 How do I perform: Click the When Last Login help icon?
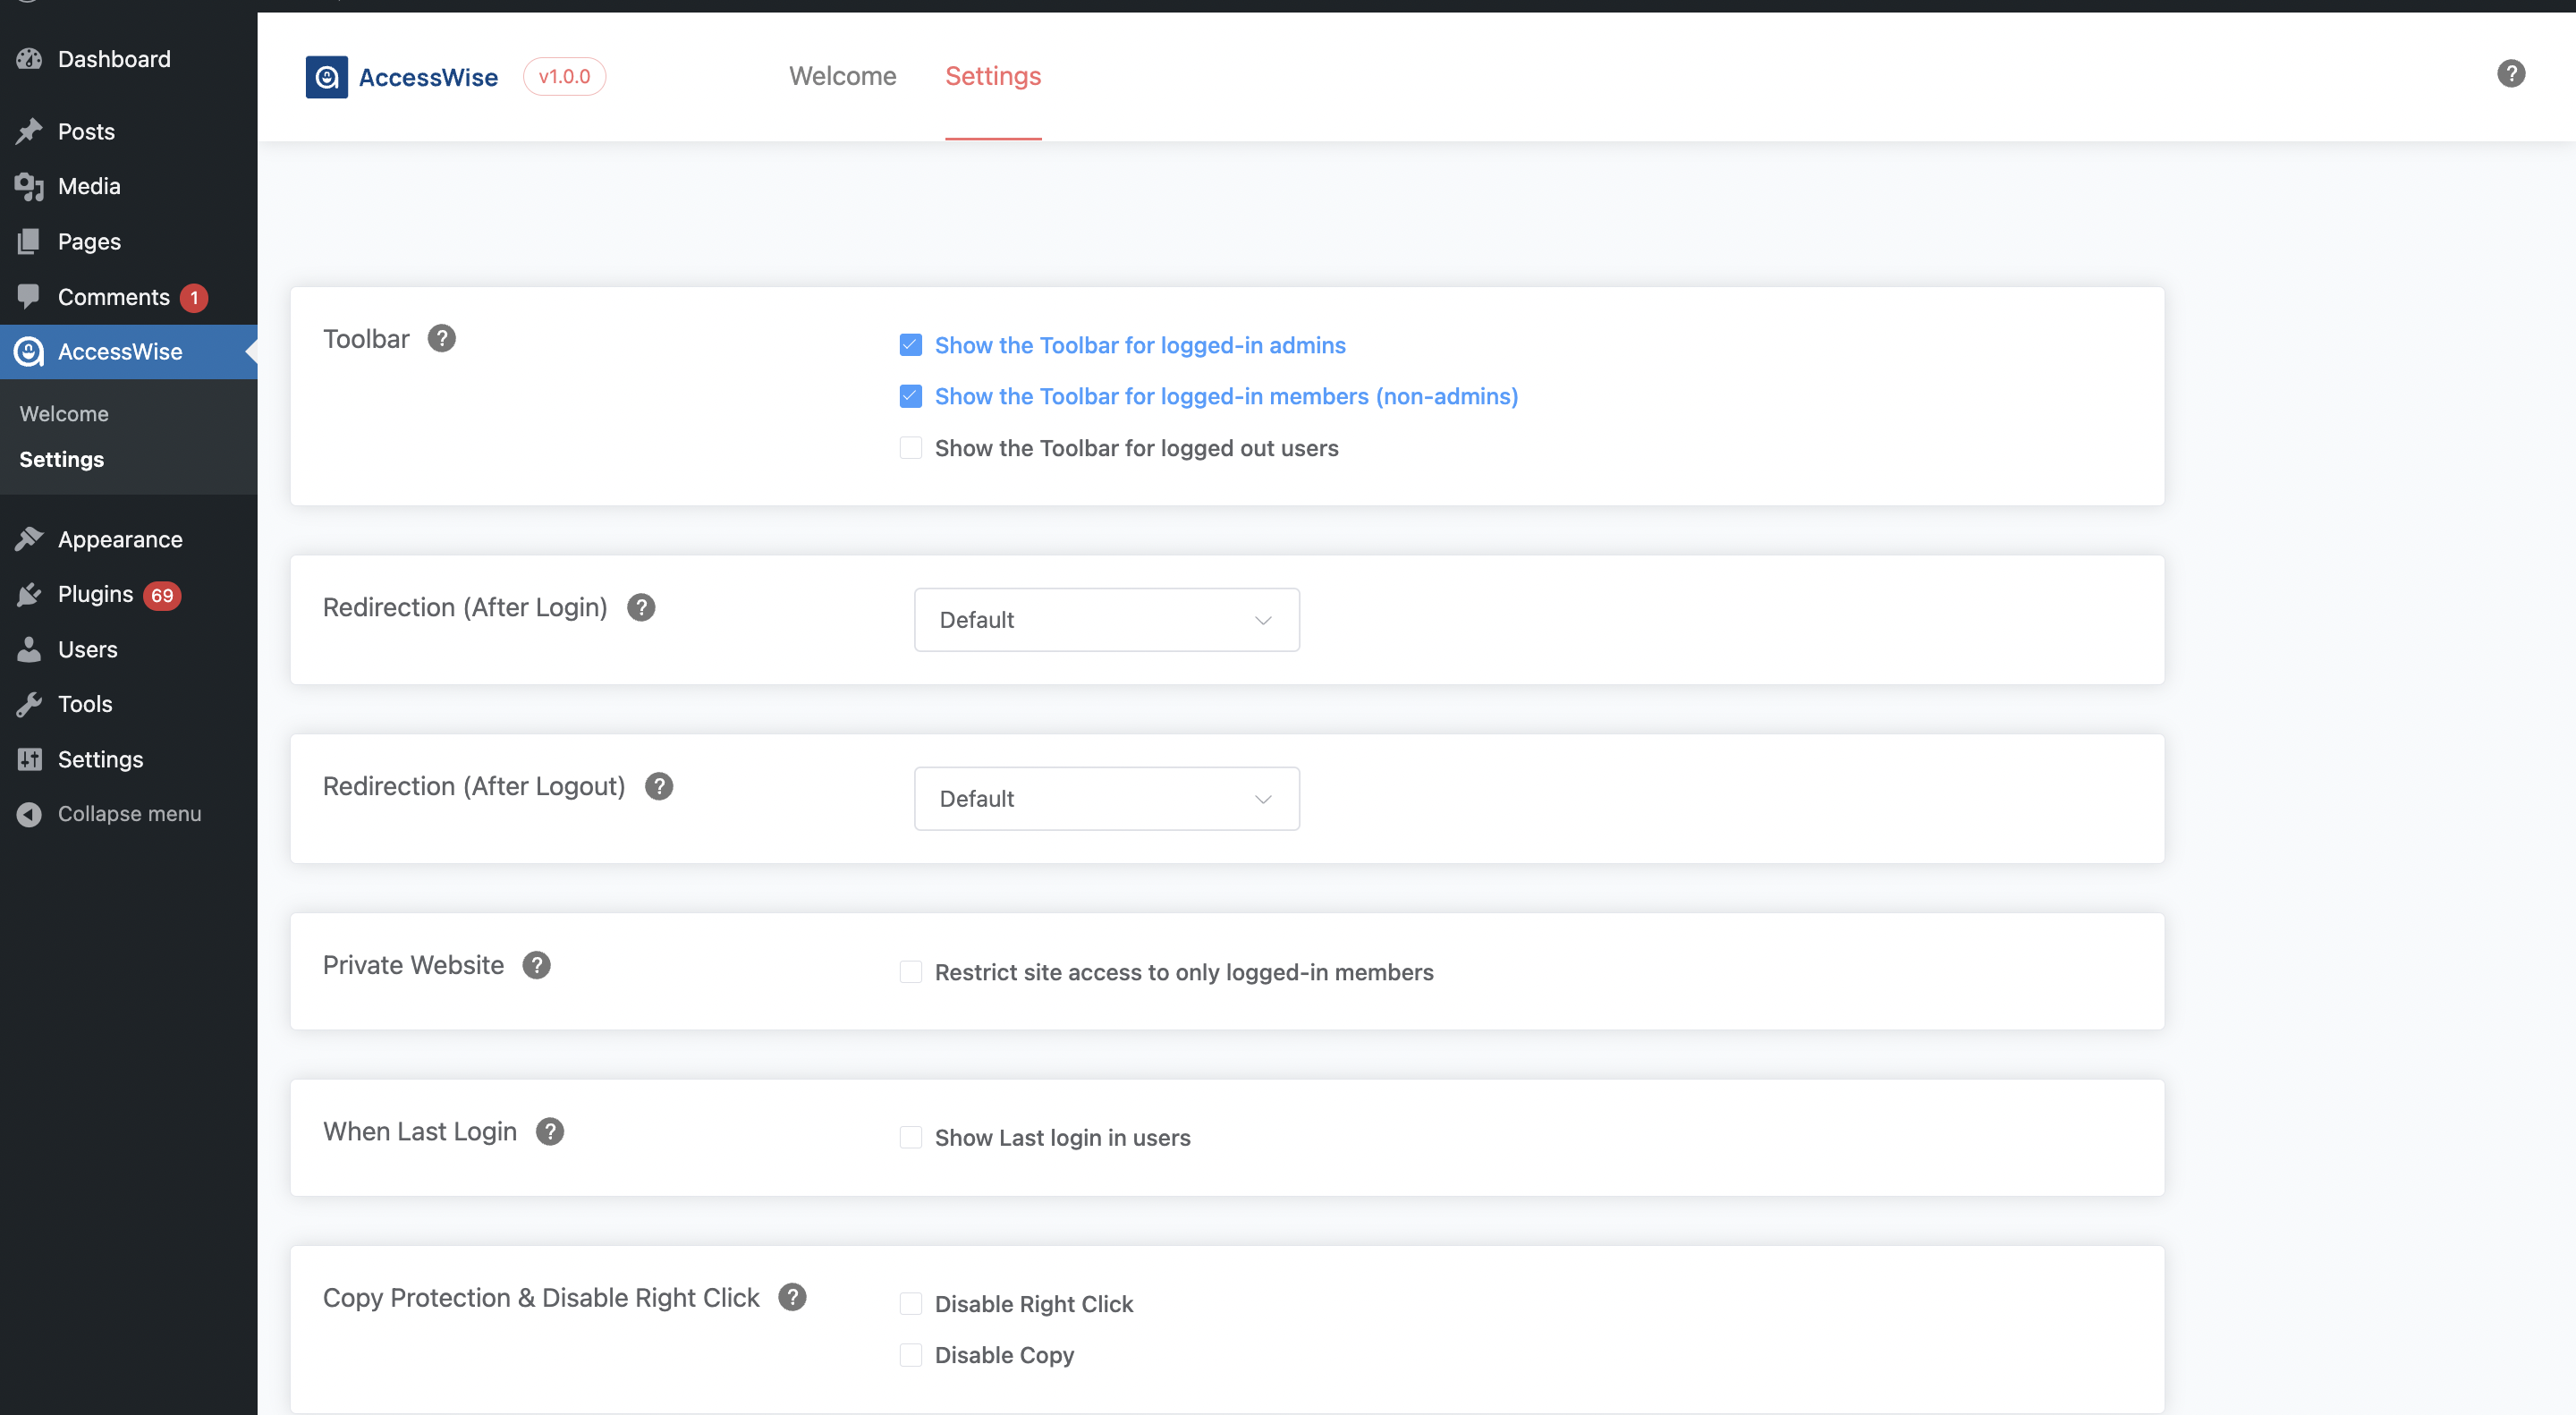point(550,1131)
